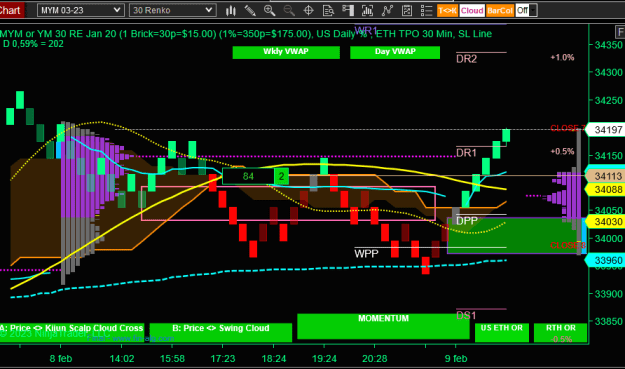Click the DS1 pivot label
This screenshot has height=369, width=625.
(466, 316)
